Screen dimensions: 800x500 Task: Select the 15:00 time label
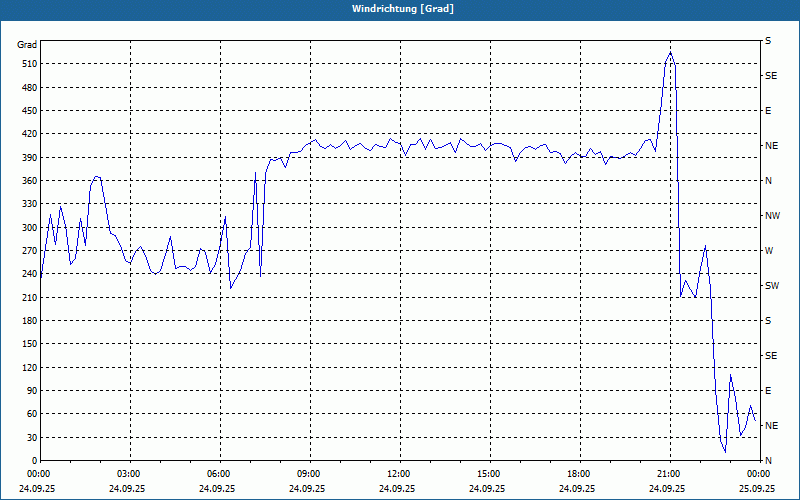point(490,474)
